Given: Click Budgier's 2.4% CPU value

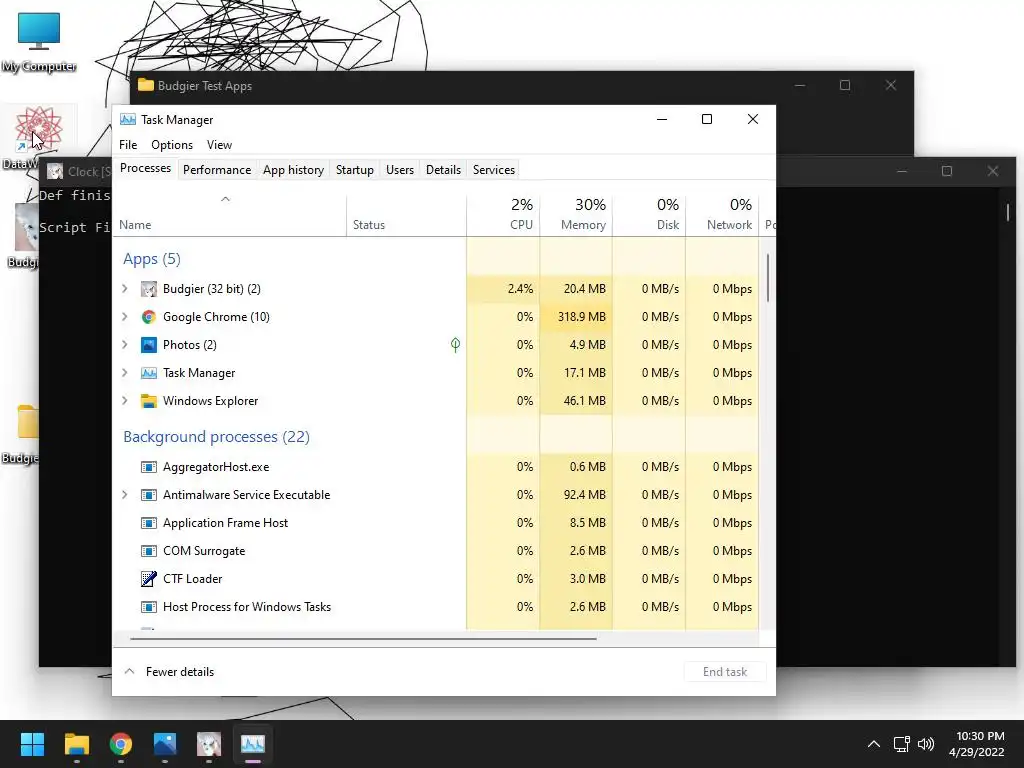Looking at the screenshot, I should tap(504, 289).
